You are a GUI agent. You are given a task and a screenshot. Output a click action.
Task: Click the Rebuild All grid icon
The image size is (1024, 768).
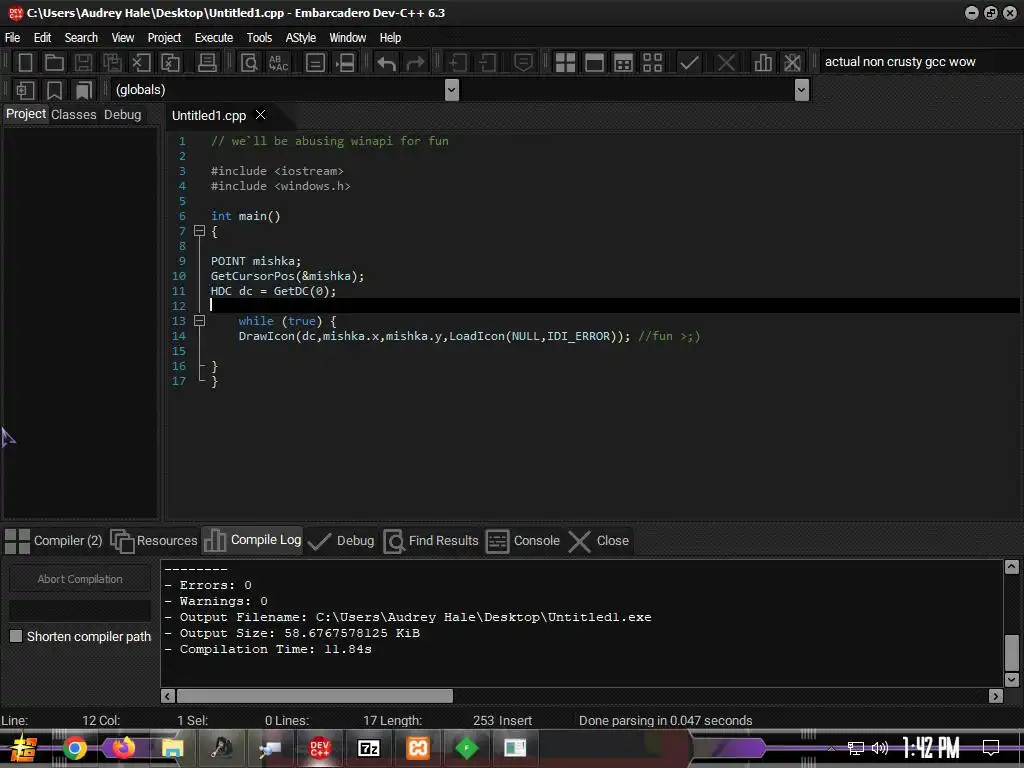click(x=652, y=63)
